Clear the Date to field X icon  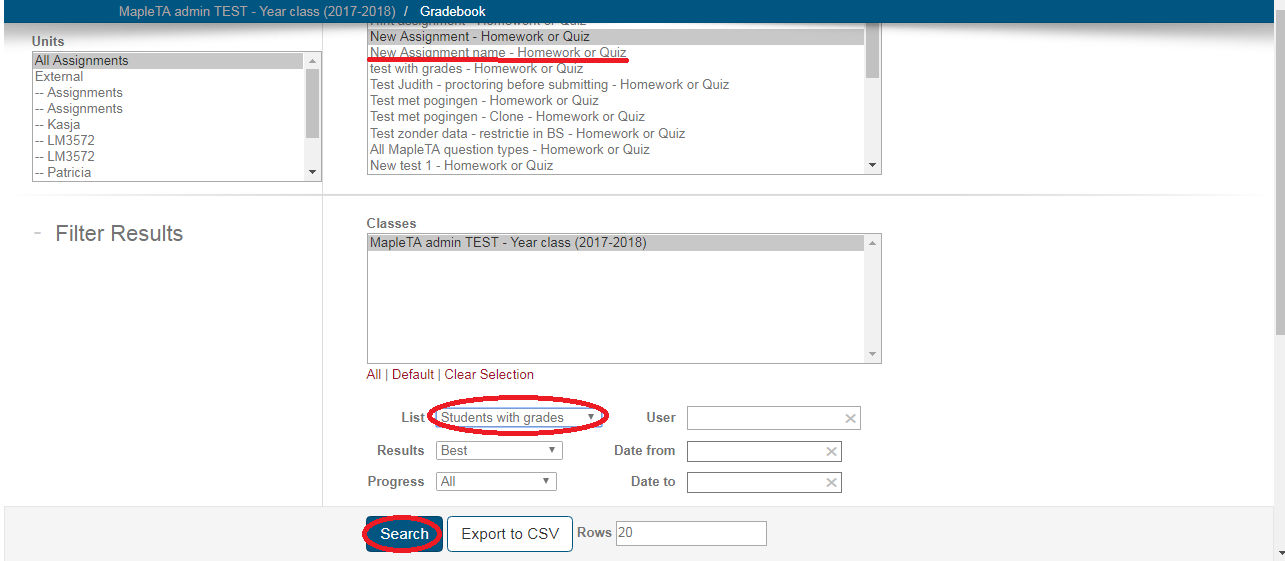(831, 483)
